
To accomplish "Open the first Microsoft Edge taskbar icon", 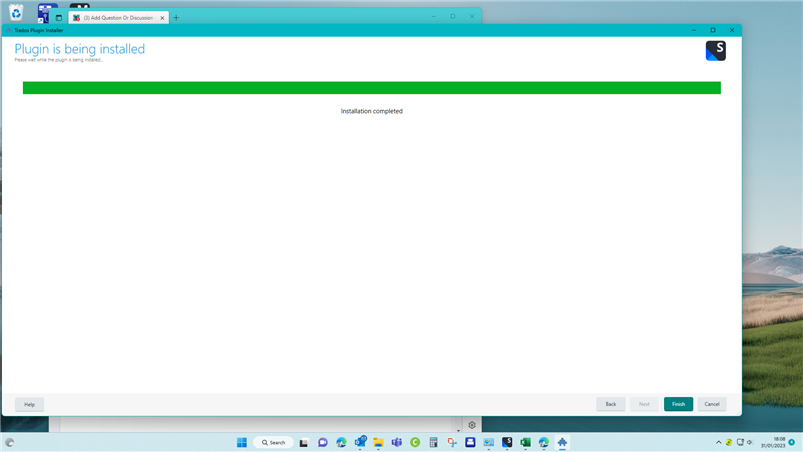I will point(341,442).
